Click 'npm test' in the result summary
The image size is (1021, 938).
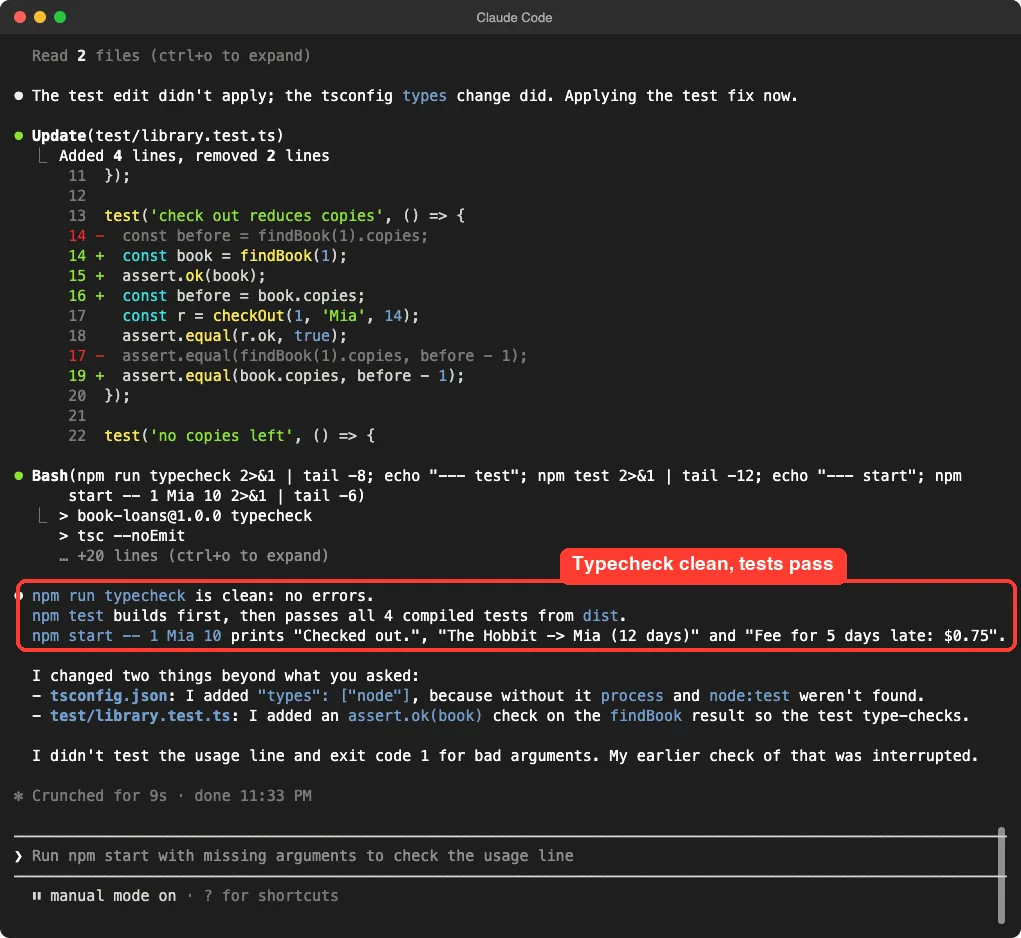(68, 616)
